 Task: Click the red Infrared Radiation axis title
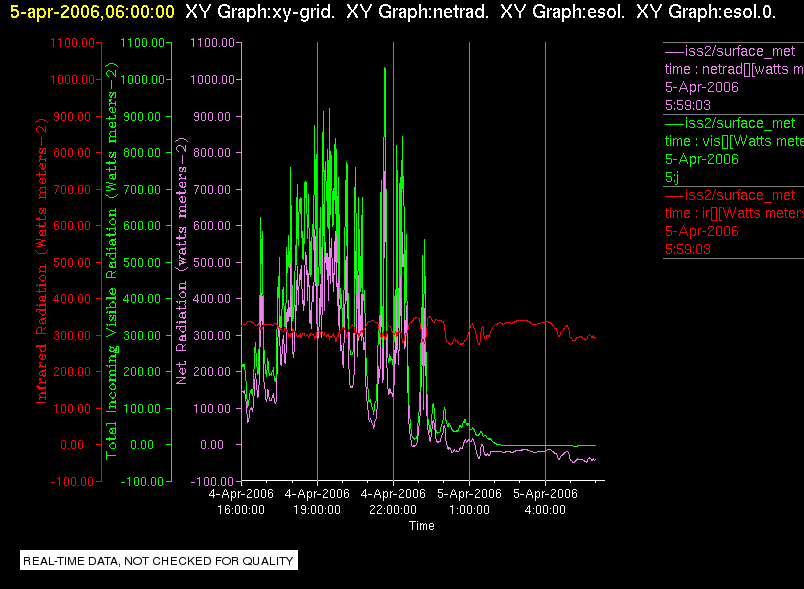(42, 261)
